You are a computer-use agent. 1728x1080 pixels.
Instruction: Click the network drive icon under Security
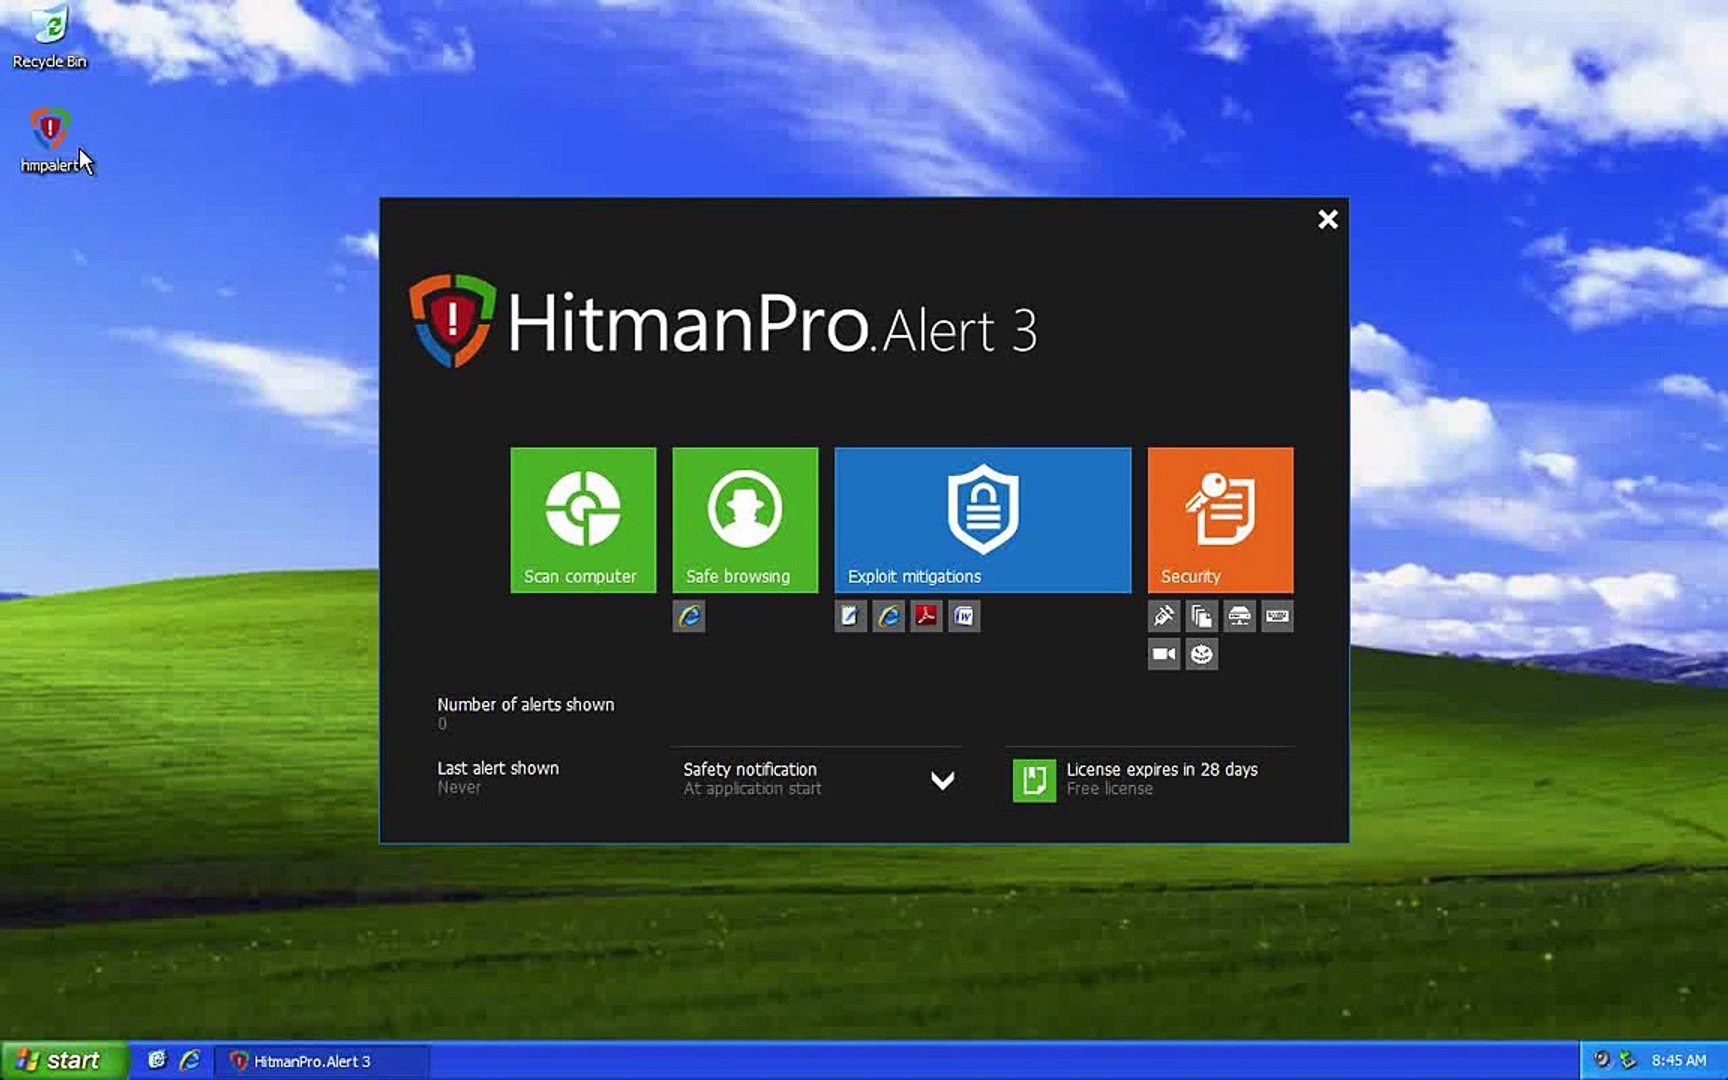1239,616
